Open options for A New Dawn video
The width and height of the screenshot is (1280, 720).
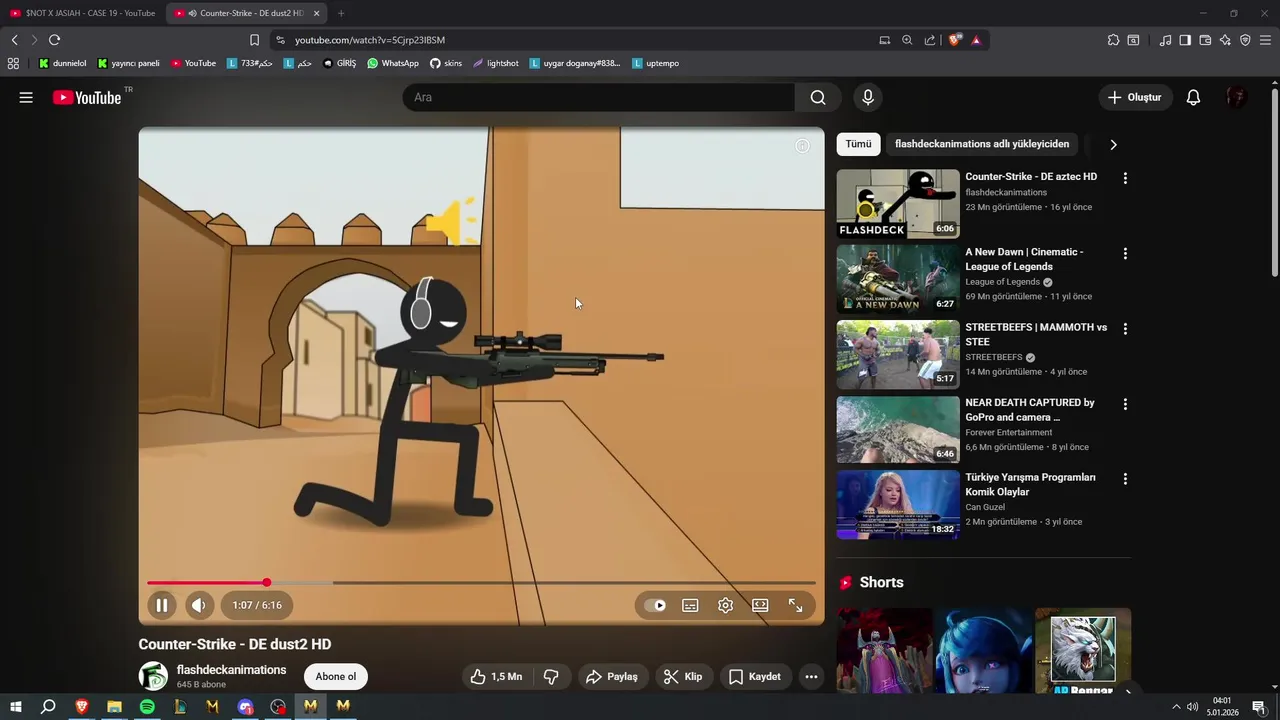(1125, 254)
